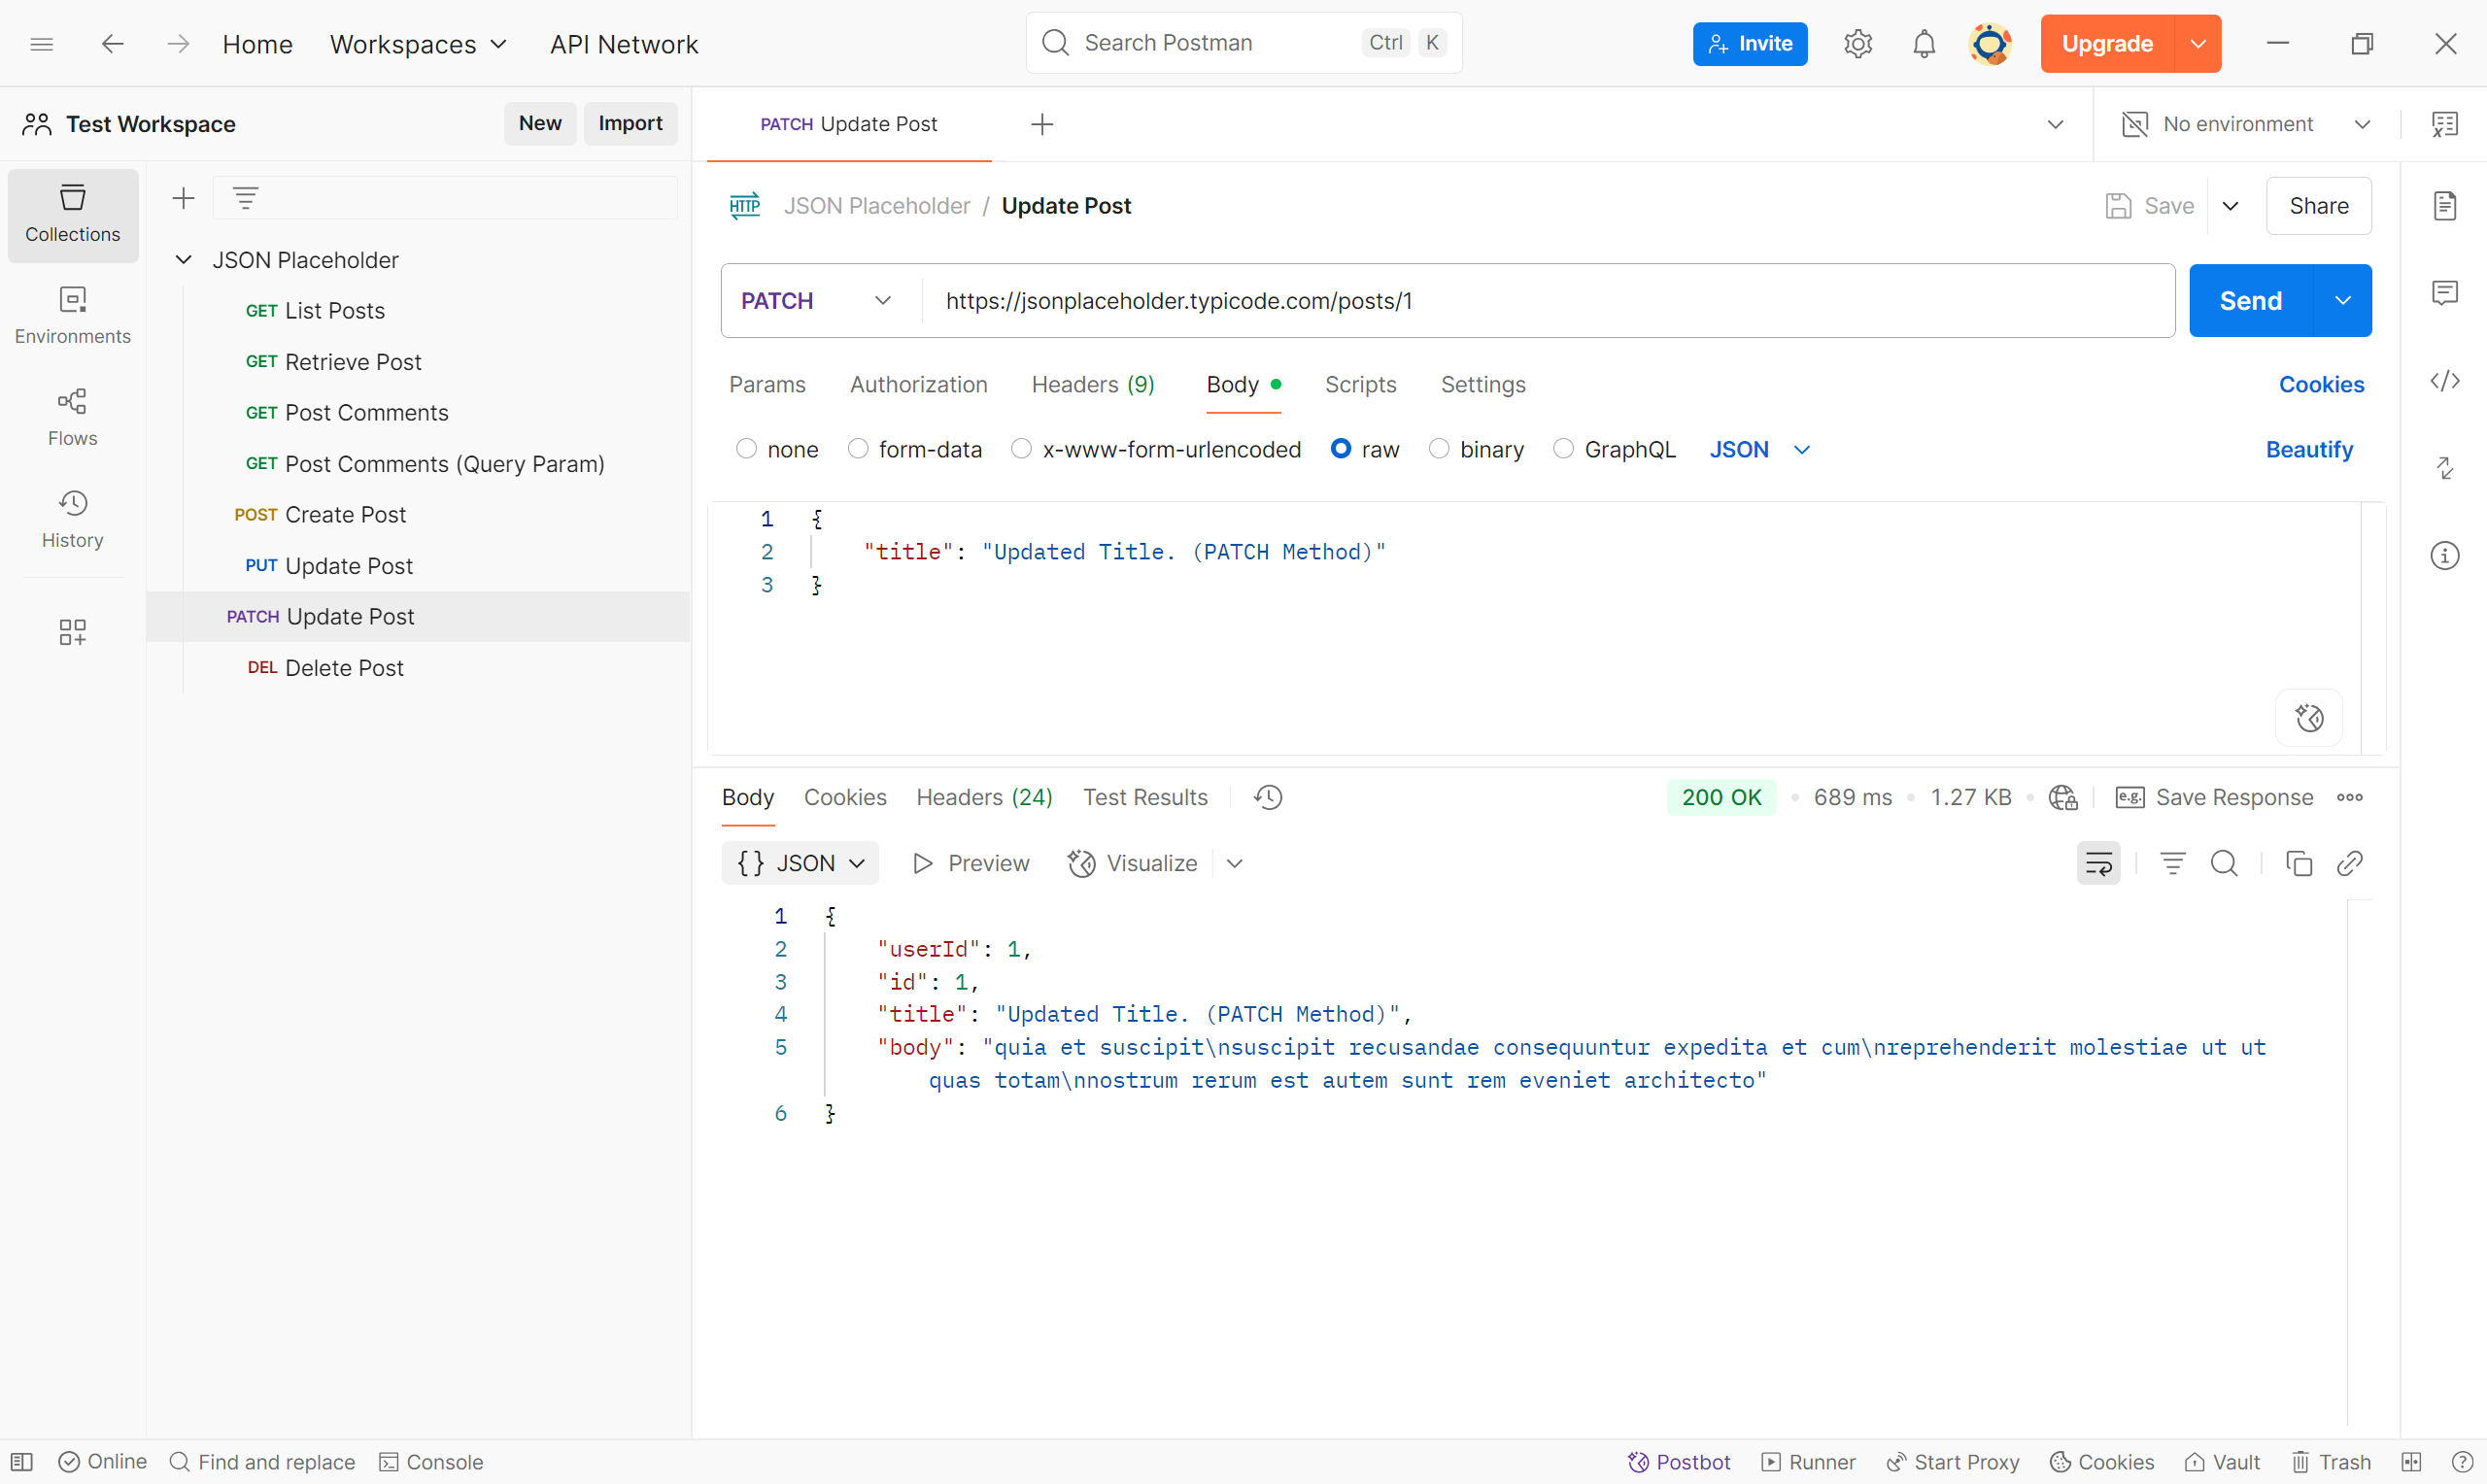Image resolution: width=2487 pixels, height=1484 pixels.
Task: Click the Share button
Action: pos(2318,206)
